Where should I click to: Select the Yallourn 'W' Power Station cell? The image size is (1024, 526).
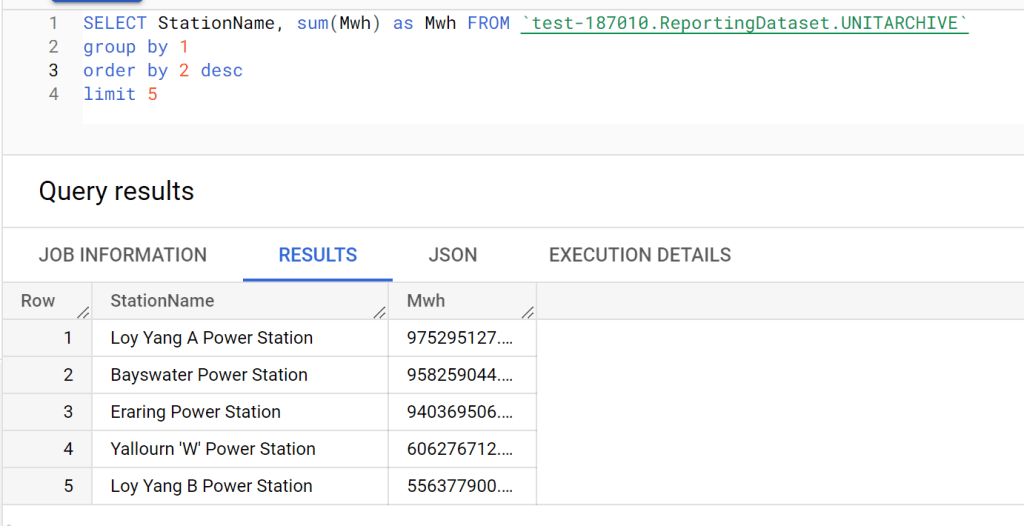pos(213,449)
